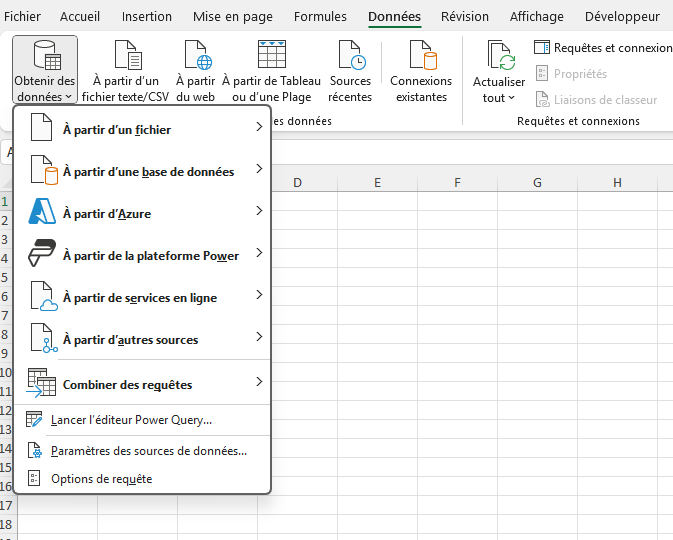This screenshot has width=673, height=540.
Task: Click the blank file icon beside À partir d'un fichier
Action: point(42,127)
